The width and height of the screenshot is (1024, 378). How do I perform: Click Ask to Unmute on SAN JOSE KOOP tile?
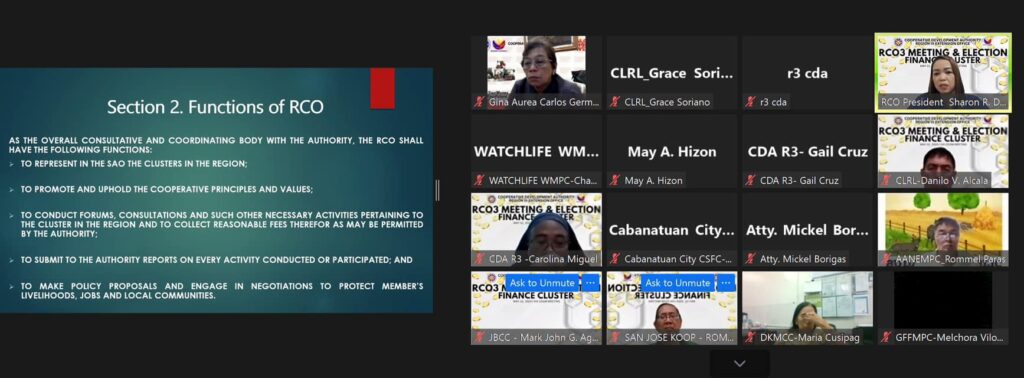click(678, 283)
